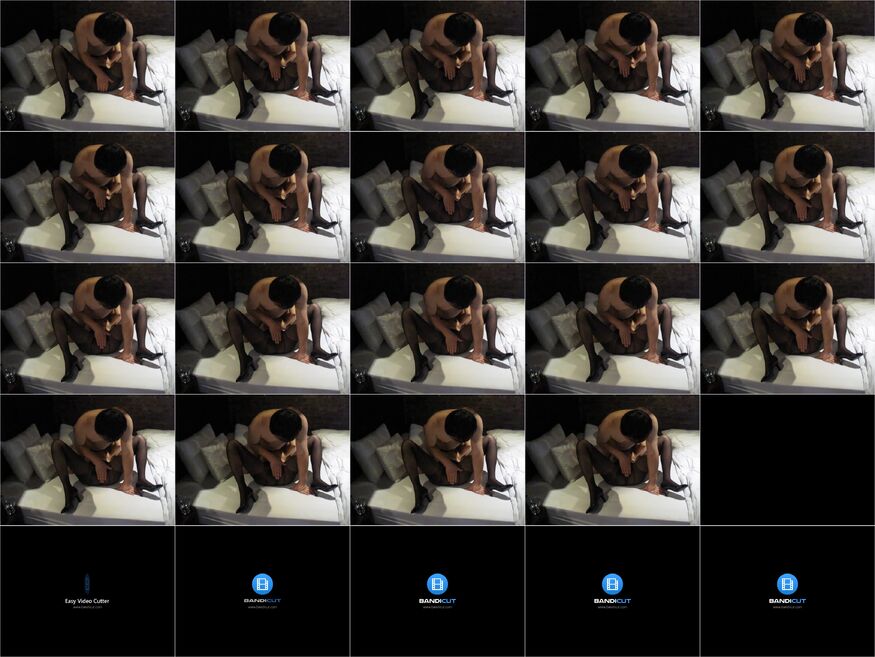Click the BANDICUT wordmark in the fourth bottom-row frame

pos(612,600)
